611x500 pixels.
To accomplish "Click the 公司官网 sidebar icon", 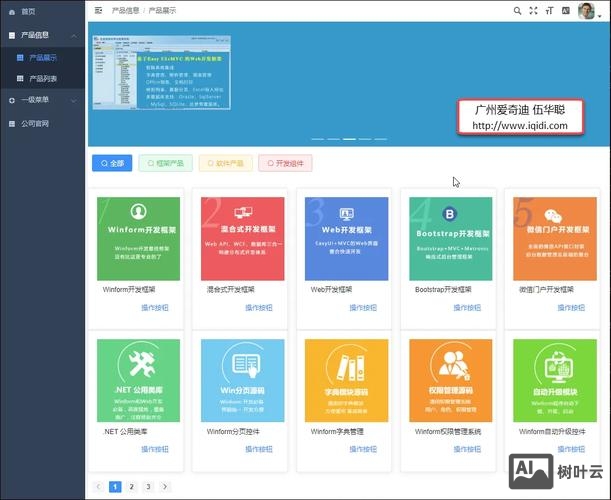I will [12, 124].
